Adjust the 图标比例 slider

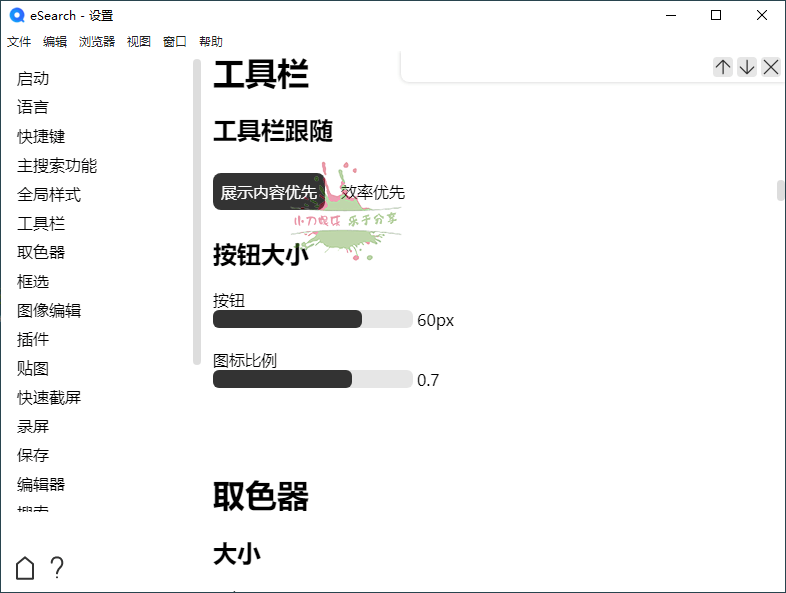pos(312,379)
